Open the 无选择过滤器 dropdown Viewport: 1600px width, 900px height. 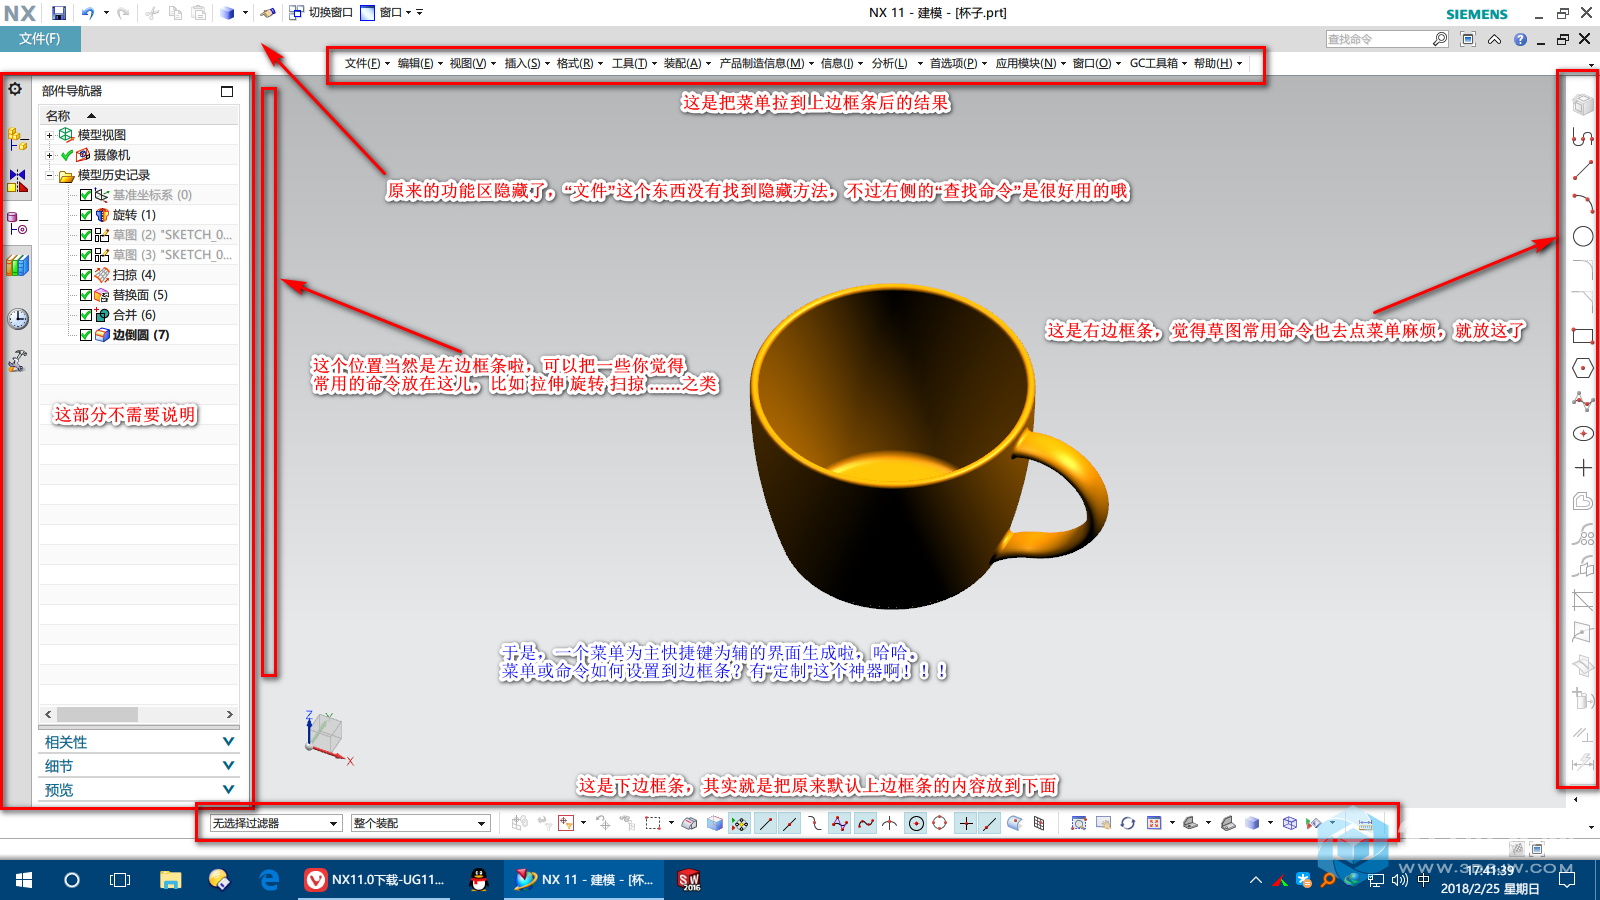[x=275, y=823]
